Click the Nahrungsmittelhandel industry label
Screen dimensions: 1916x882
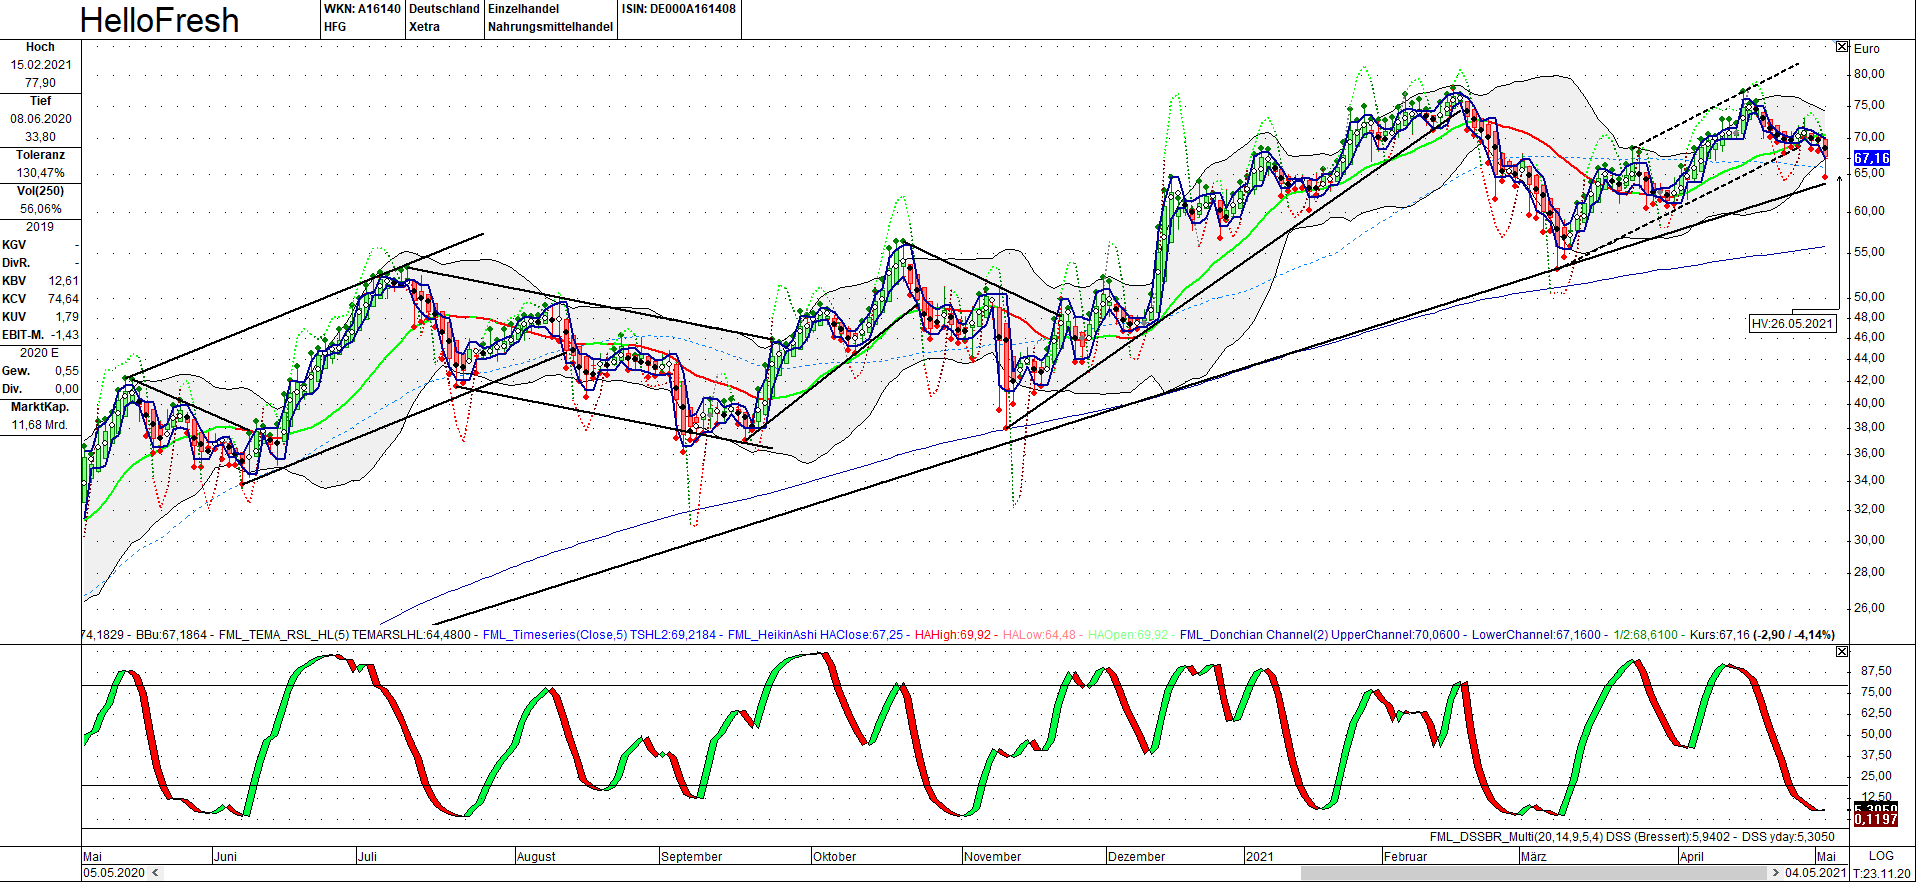pyautogui.click(x=550, y=27)
